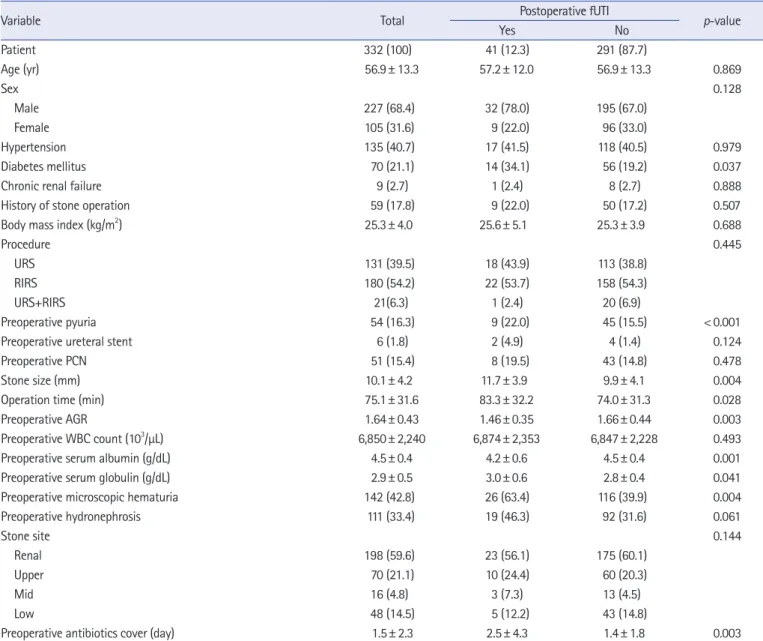Click the 0.478 p-value

[x=727, y=361]
